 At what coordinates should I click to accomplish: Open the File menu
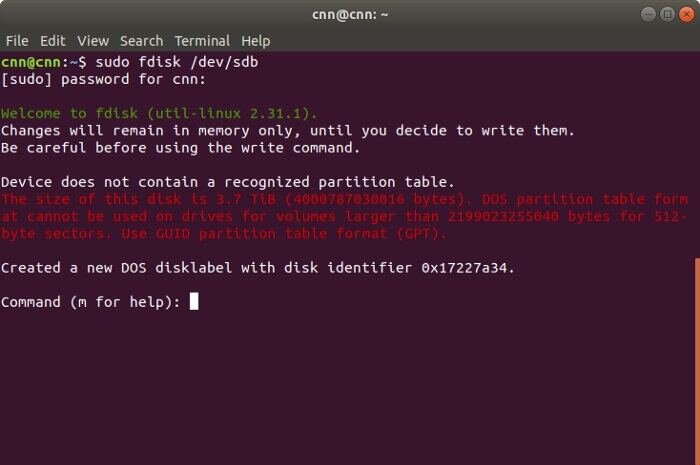[x=17, y=41]
